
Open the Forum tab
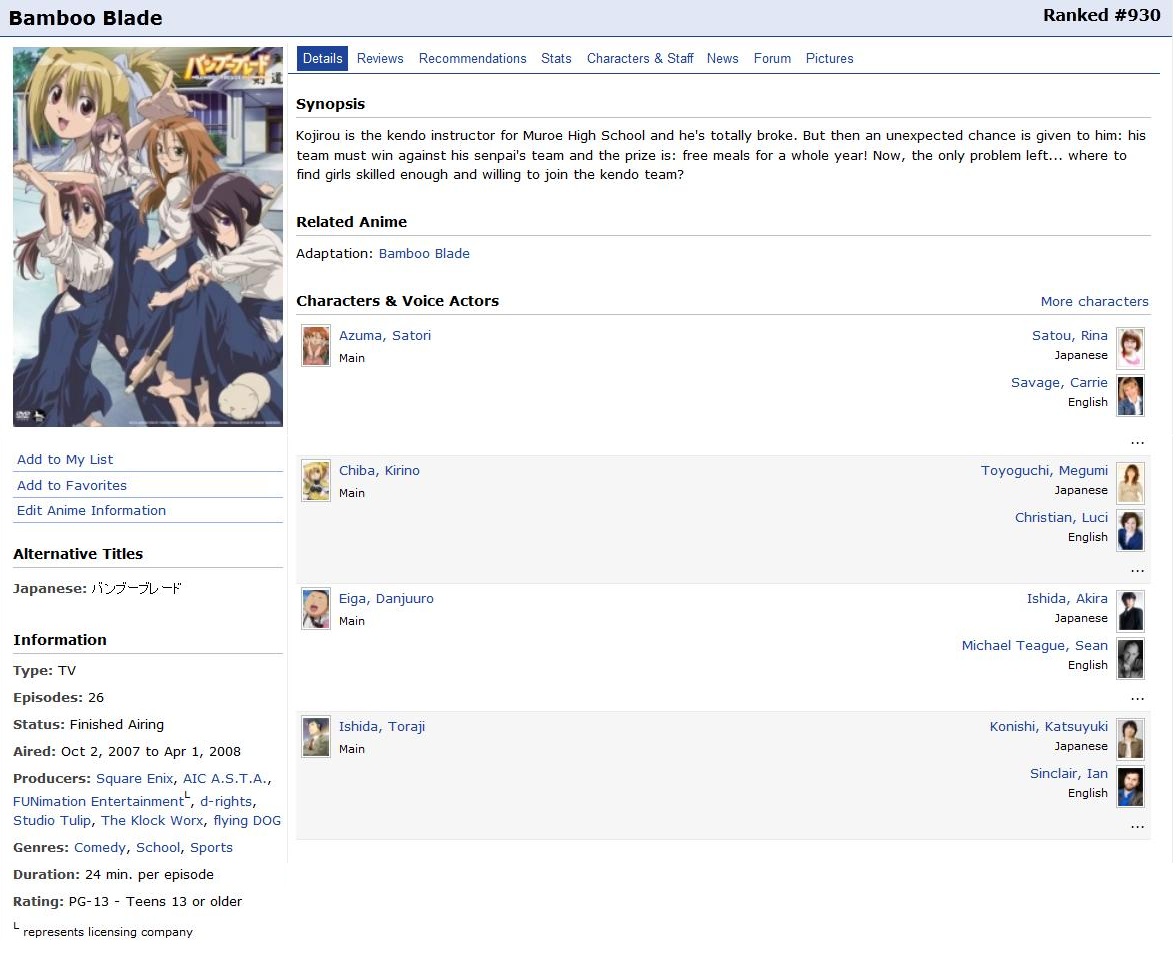click(x=772, y=58)
